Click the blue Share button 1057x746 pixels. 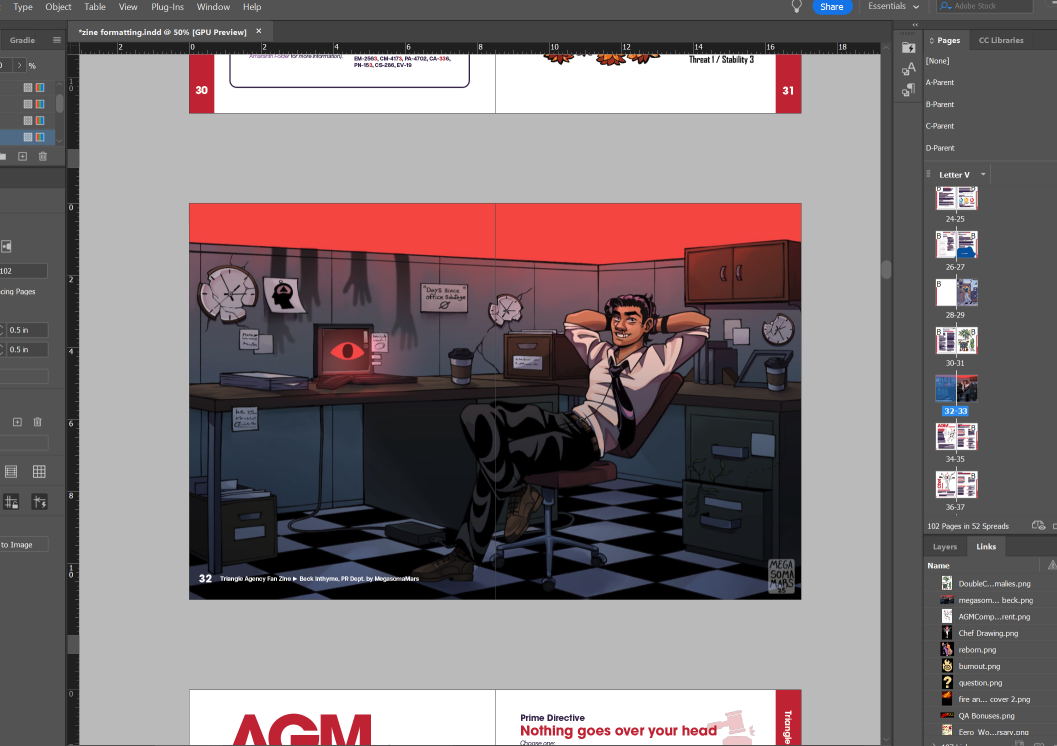coord(832,7)
